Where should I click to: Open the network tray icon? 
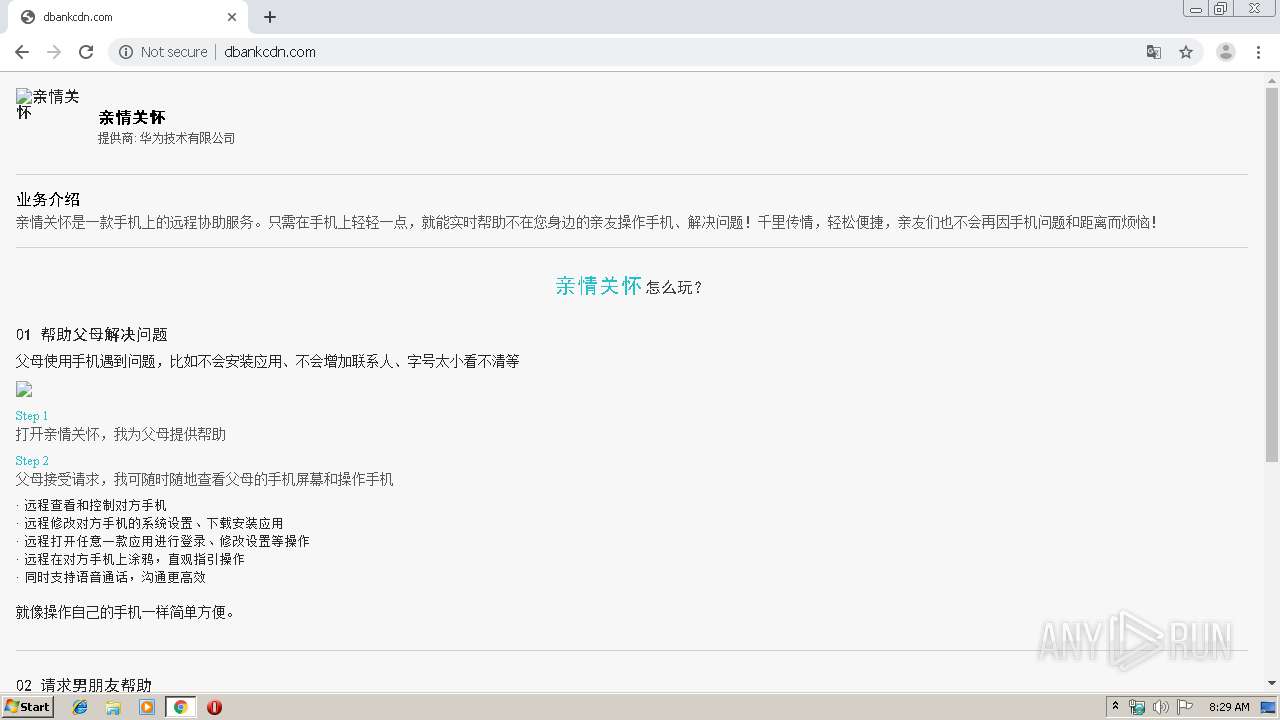click(x=1137, y=707)
